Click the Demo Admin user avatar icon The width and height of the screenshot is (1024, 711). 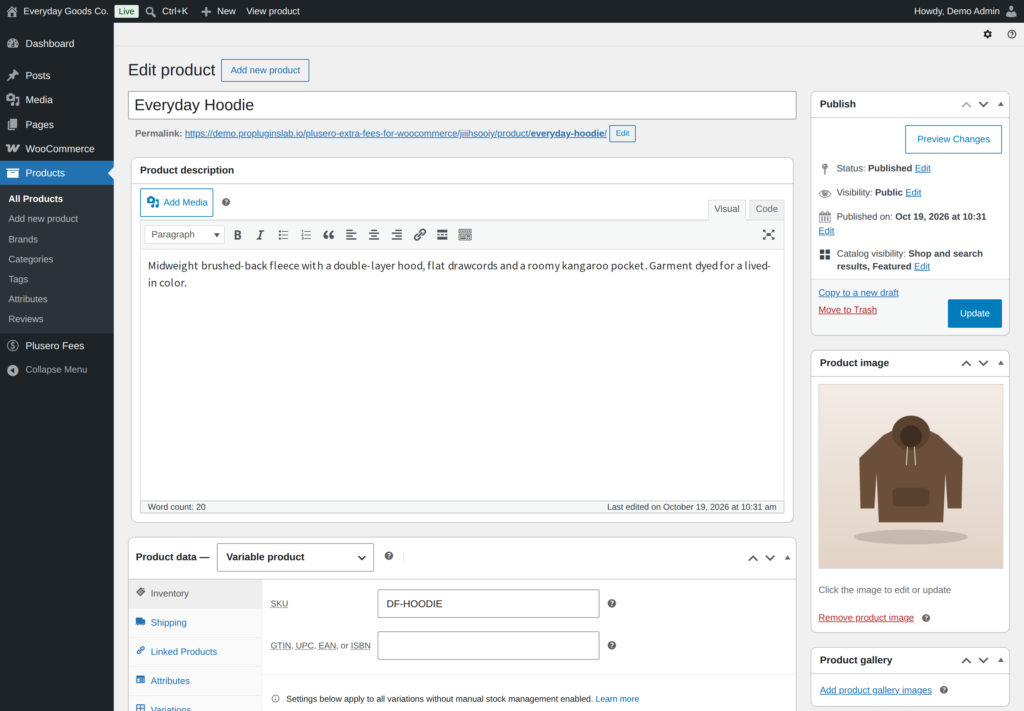[x=1012, y=11]
